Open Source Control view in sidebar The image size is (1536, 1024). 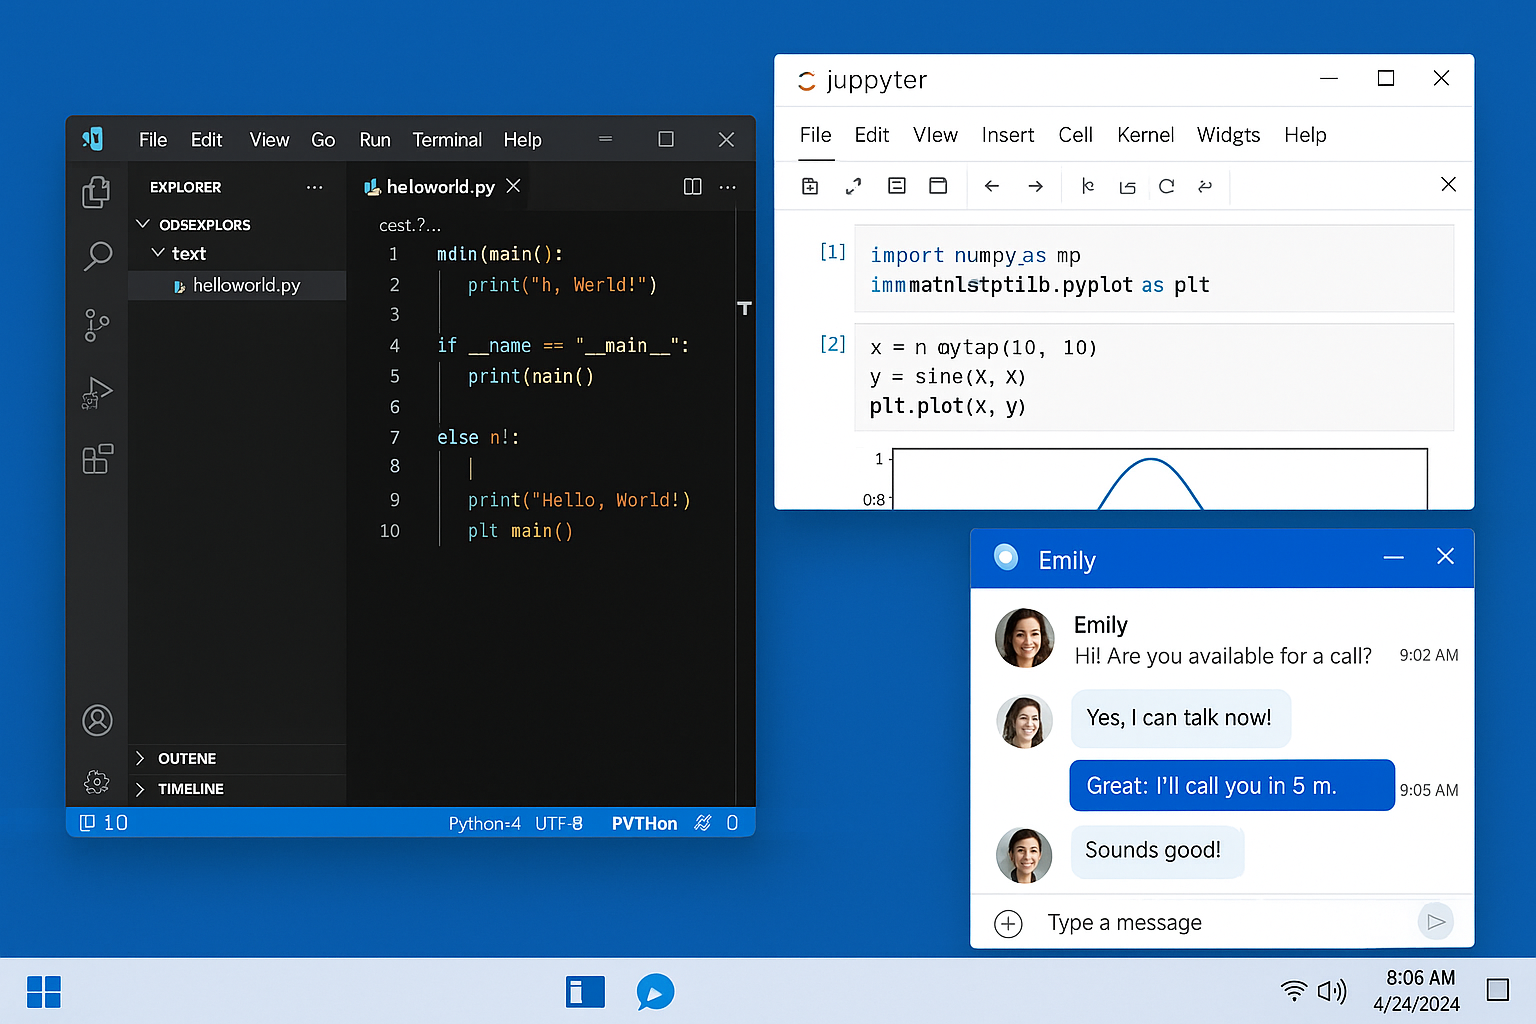pos(97,325)
